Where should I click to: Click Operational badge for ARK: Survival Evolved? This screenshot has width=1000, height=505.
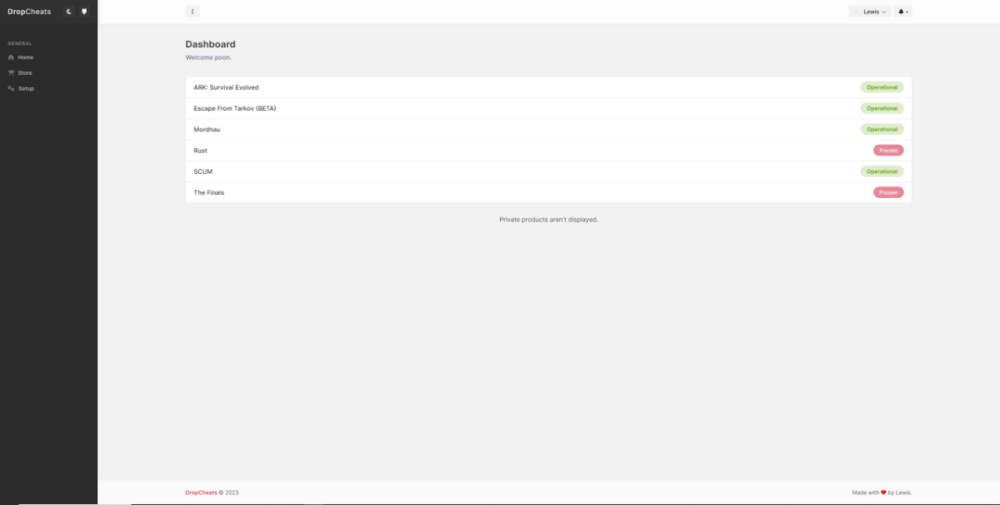click(882, 87)
